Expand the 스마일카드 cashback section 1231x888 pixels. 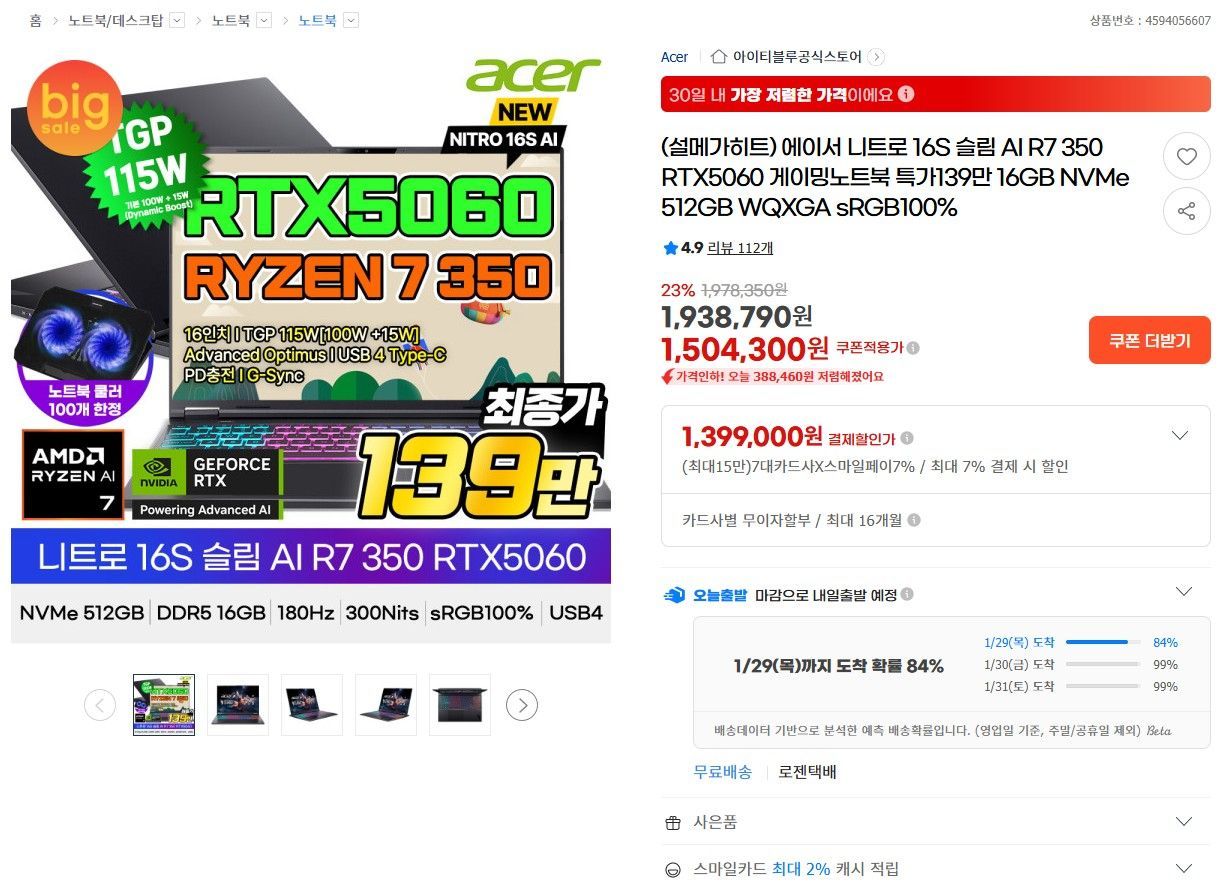(1184, 868)
